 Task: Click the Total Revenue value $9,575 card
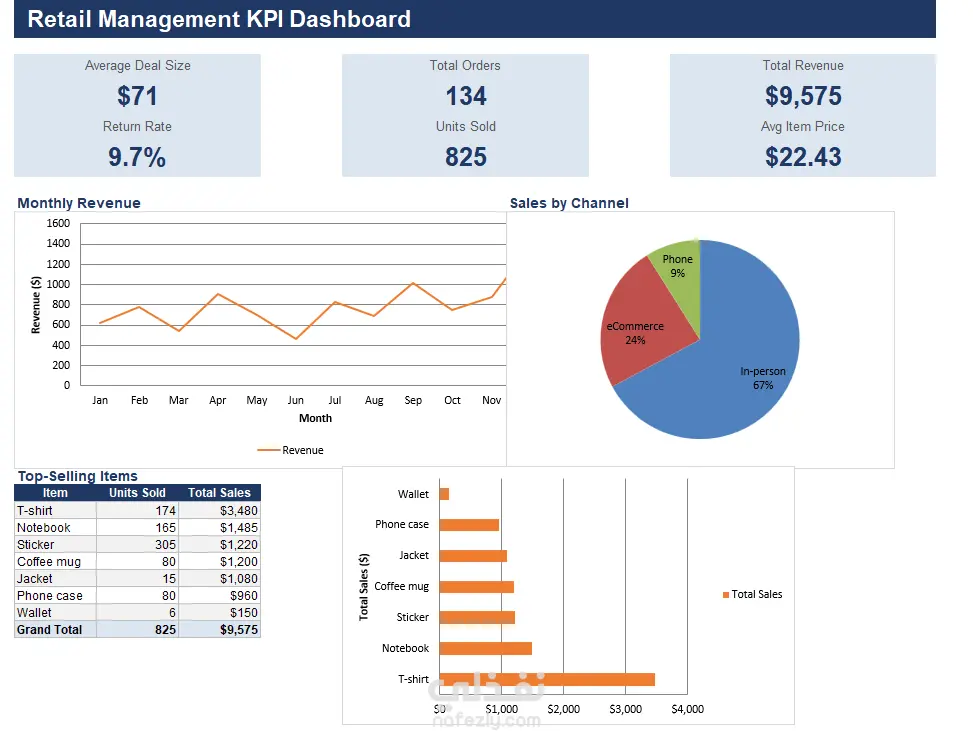pyautogui.click(x=803, y=96)
